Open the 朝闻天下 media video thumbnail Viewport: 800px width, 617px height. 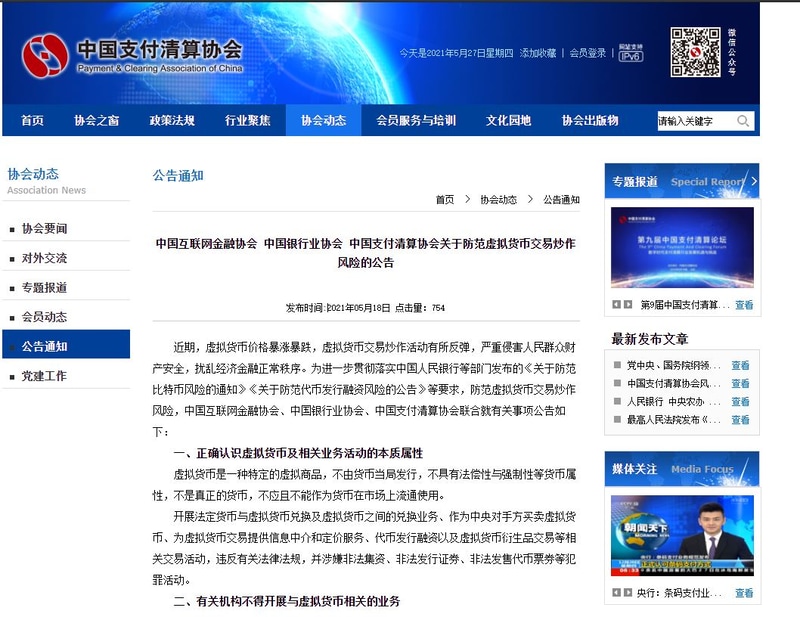(x=682, y=536)
